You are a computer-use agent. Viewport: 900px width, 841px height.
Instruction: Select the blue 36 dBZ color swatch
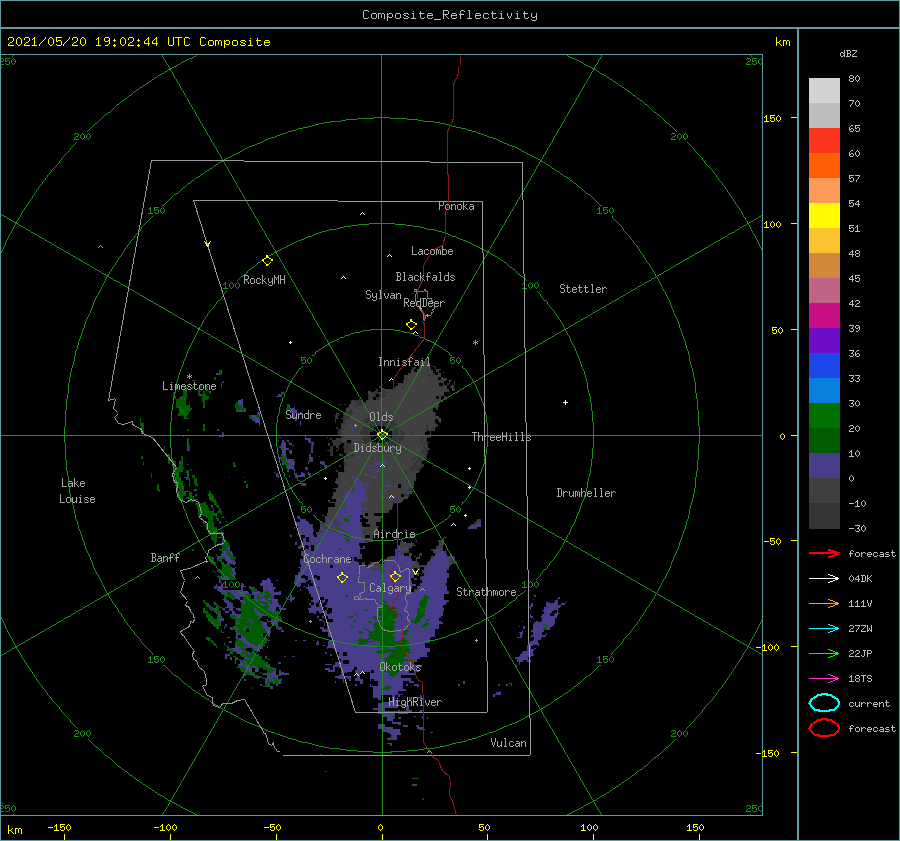[x=824, y=366]
